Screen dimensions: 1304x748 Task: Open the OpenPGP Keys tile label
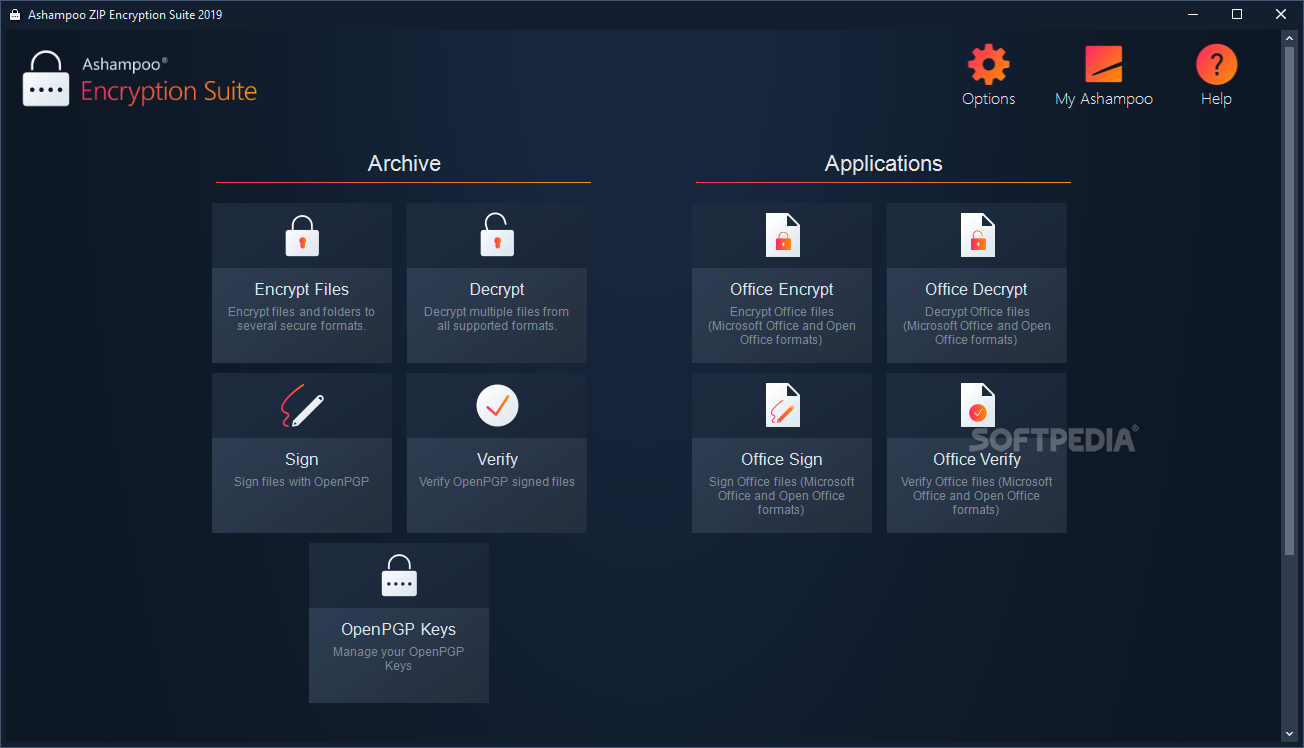[399, 629]
